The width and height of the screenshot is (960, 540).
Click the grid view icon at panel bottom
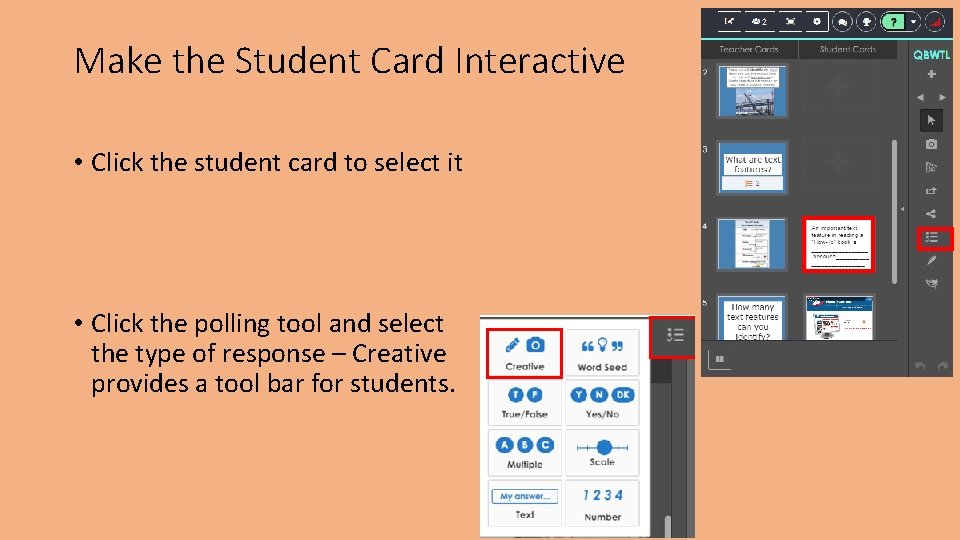click(719, 359)
